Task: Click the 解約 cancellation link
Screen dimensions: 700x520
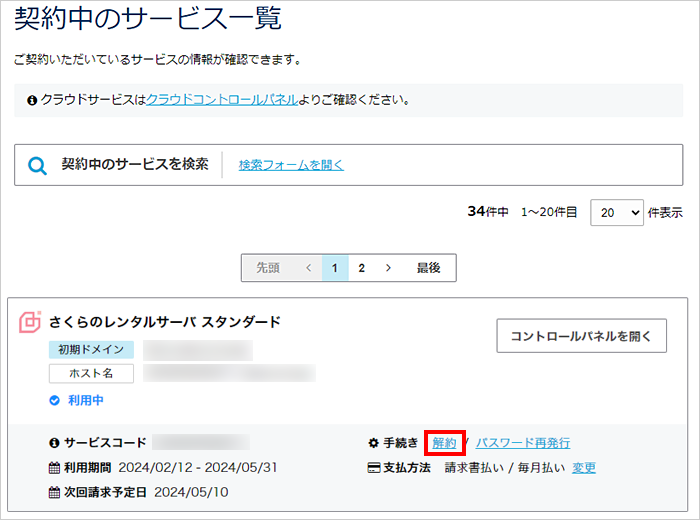Action: [x=444, y=443]
